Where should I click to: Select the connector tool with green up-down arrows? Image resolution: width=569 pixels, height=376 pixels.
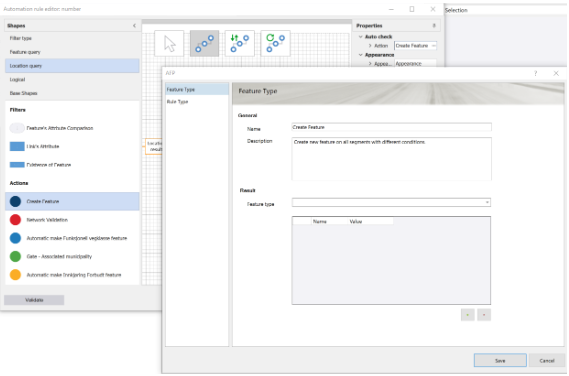tap(240, 44)
